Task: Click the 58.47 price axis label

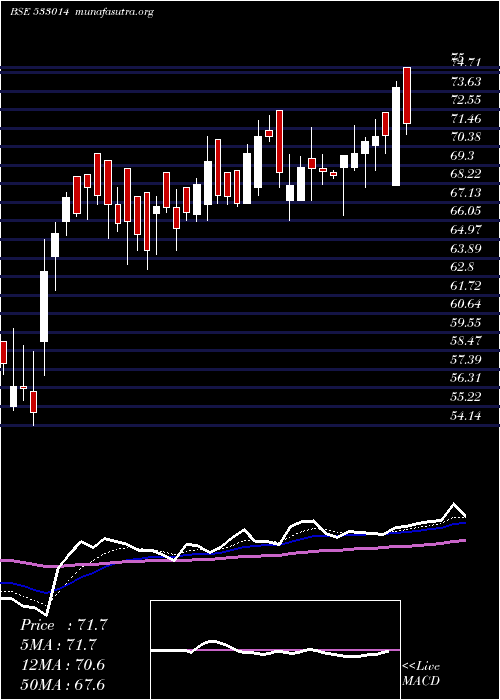Action: coord(466,341)
